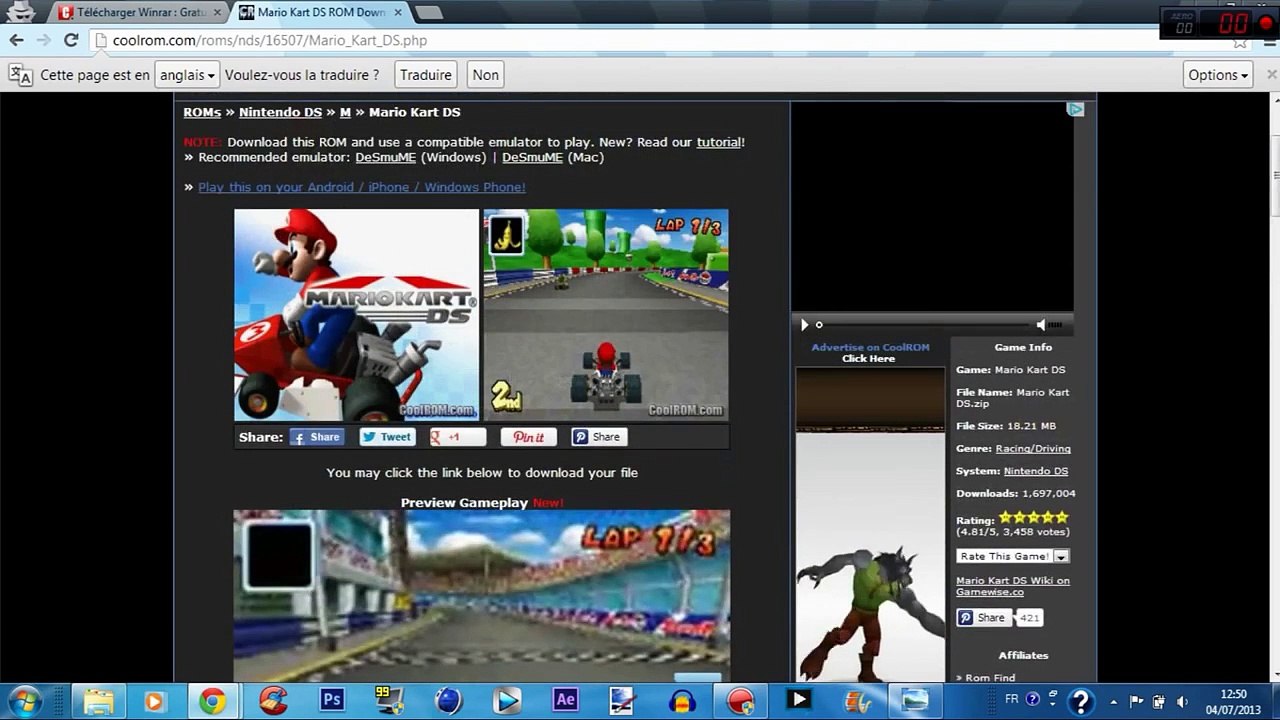Click the sidebar video seek bar
The image size is (1280, 720).
(x=924, y=324)
